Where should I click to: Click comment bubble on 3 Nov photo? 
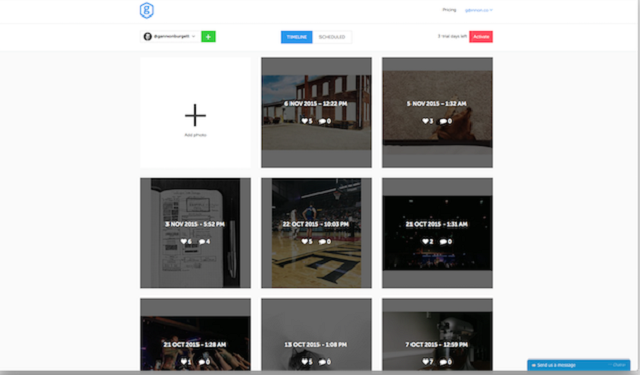pos(202,242)
